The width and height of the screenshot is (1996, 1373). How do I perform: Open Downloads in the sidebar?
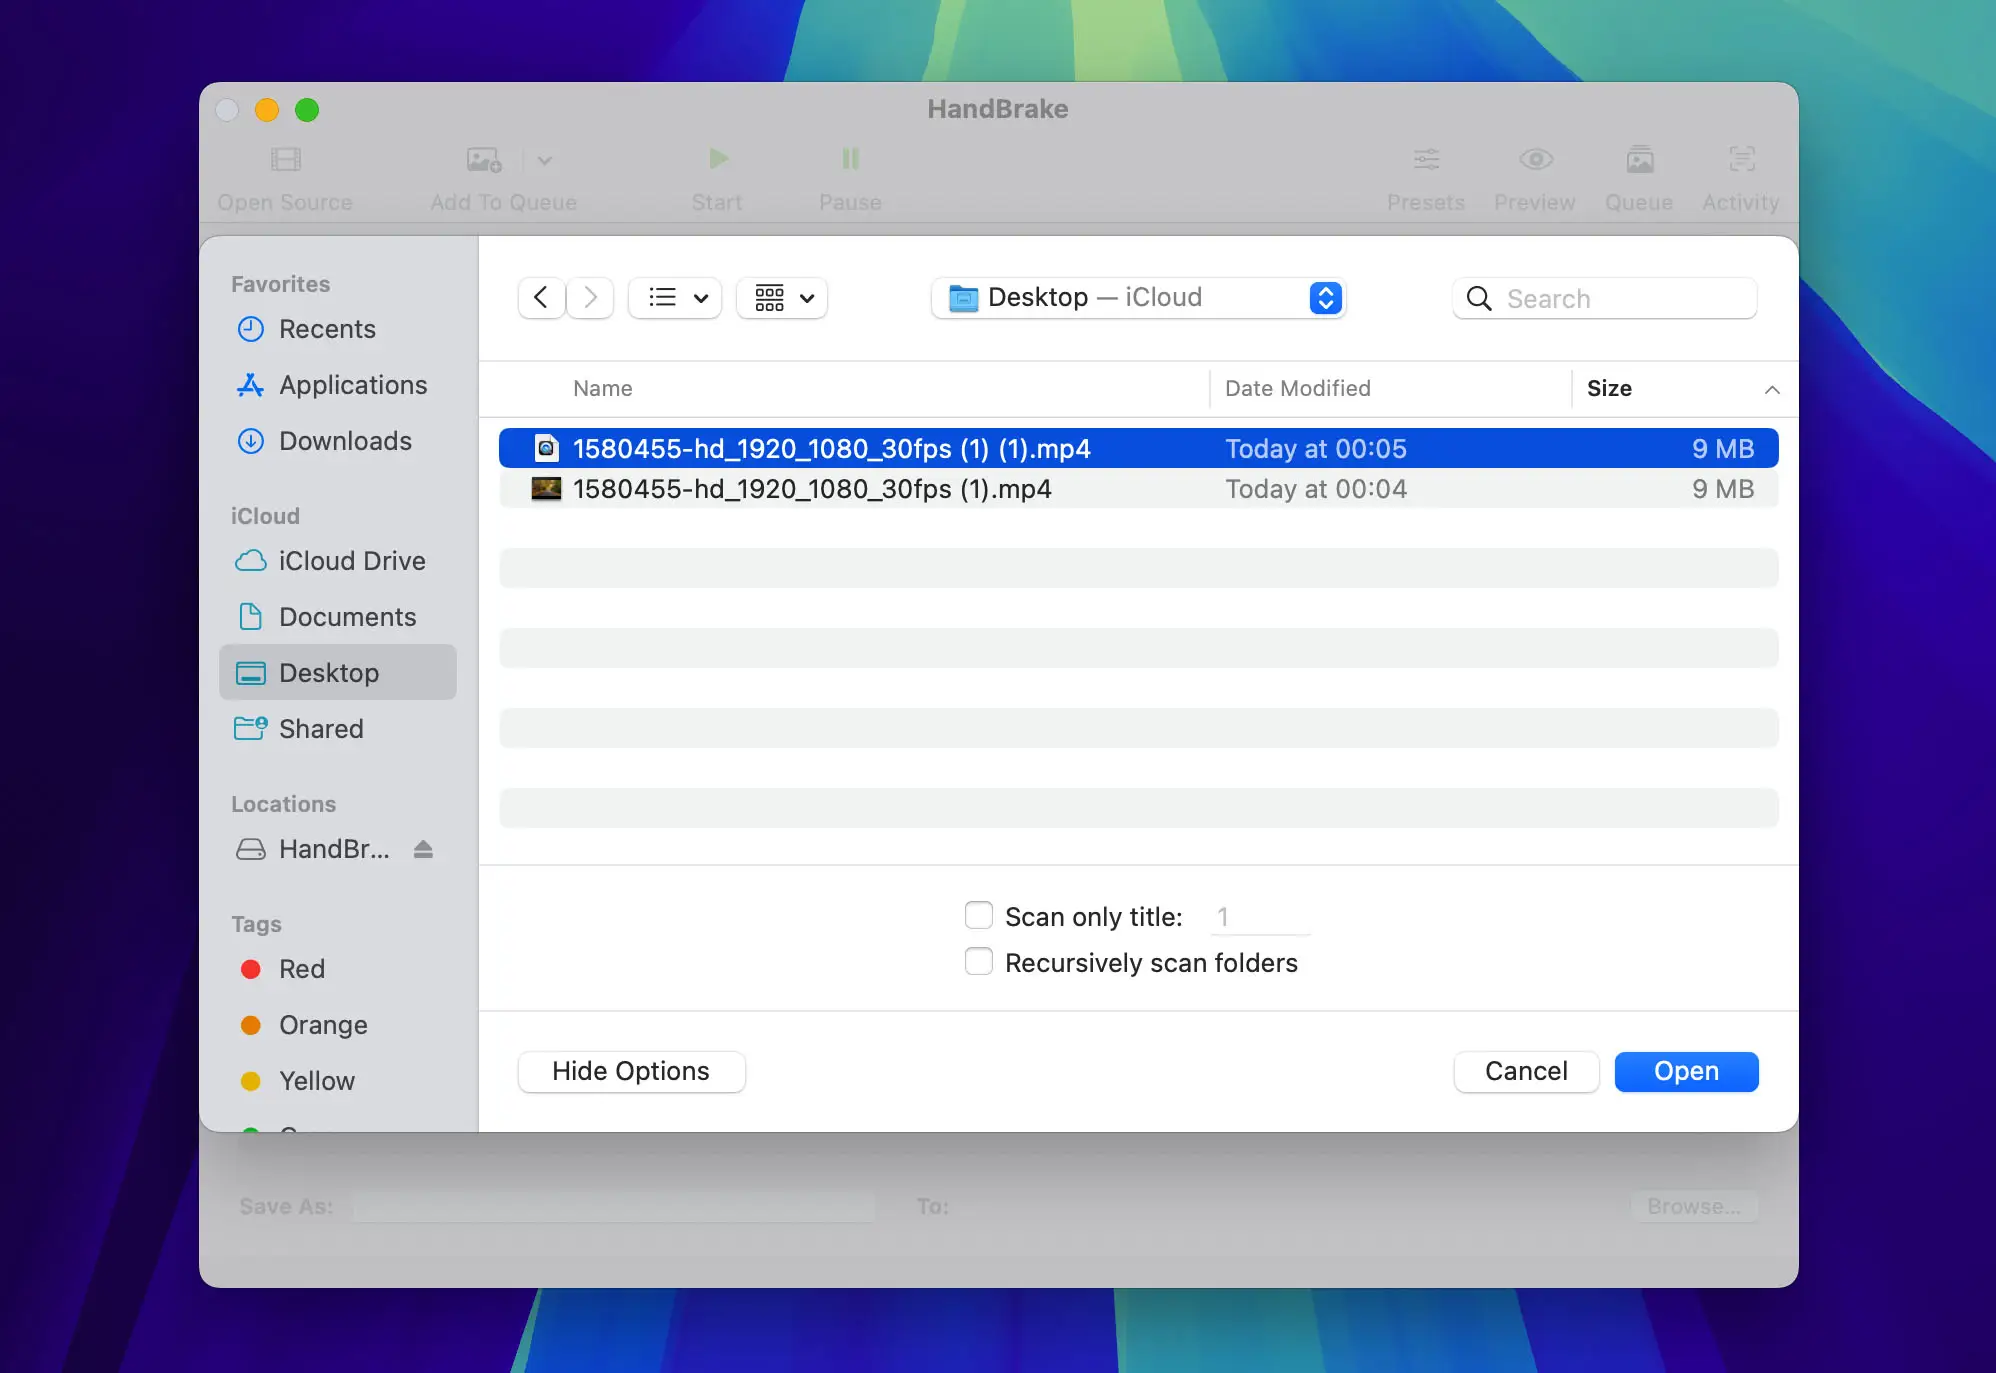coord(337,441)
